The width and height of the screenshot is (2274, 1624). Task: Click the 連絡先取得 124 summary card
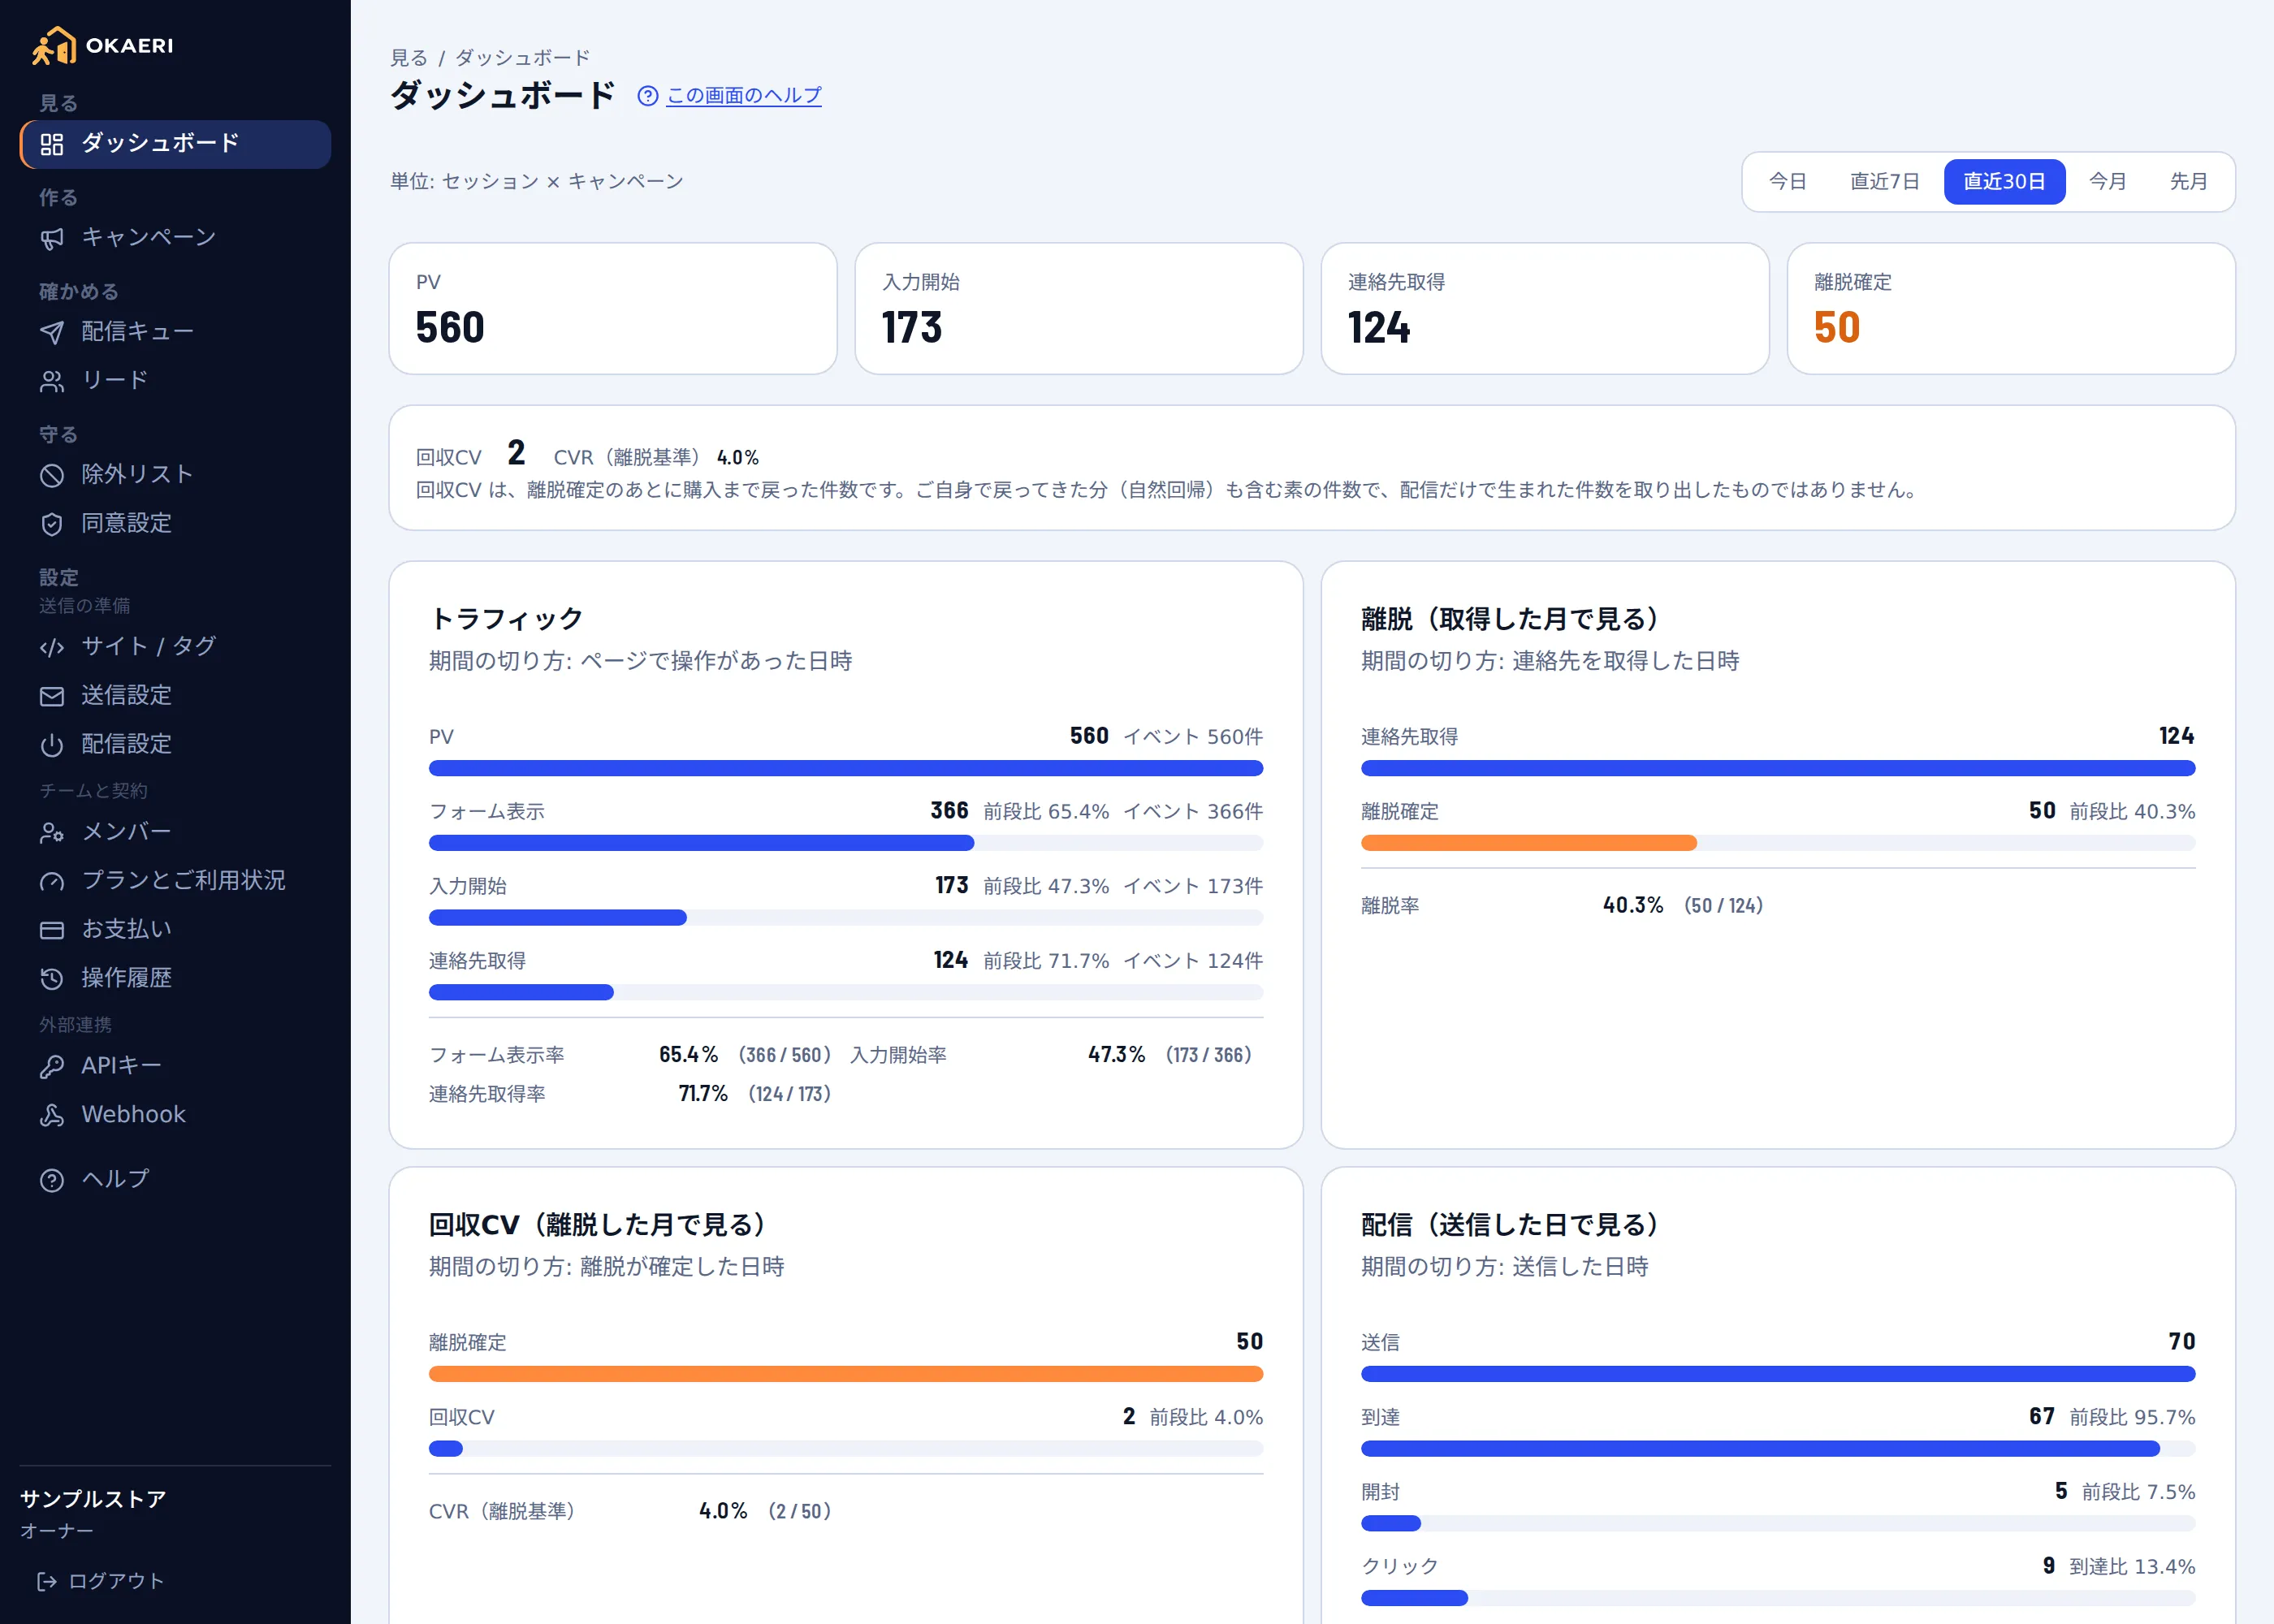[x=1545, y=309]
